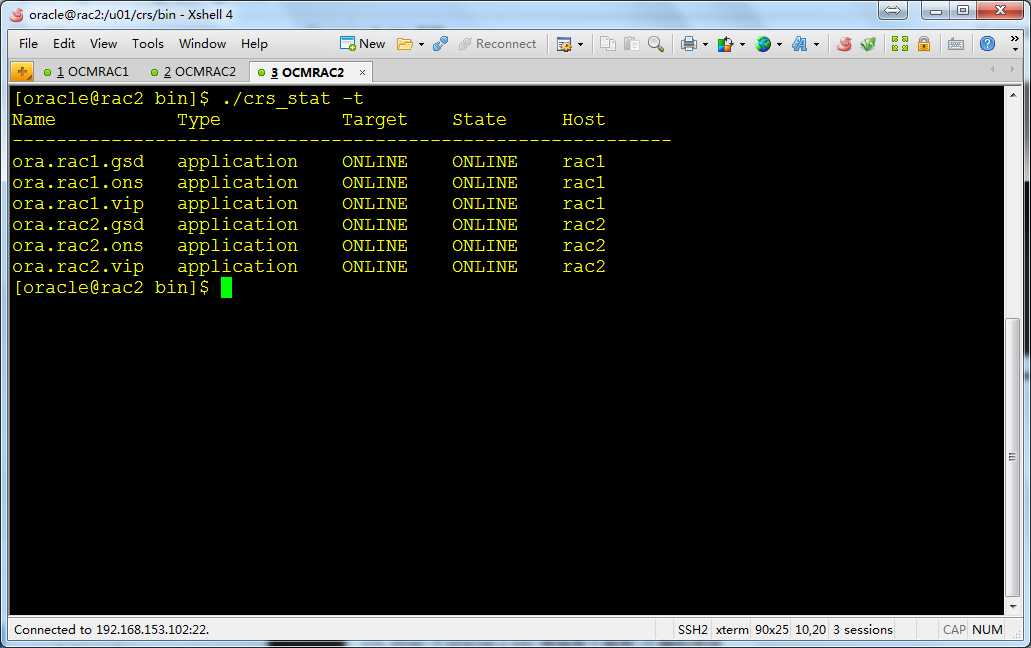1031x648 pixels.
Task: Click the Xshell title bar app icon
Action: (17, 14)
